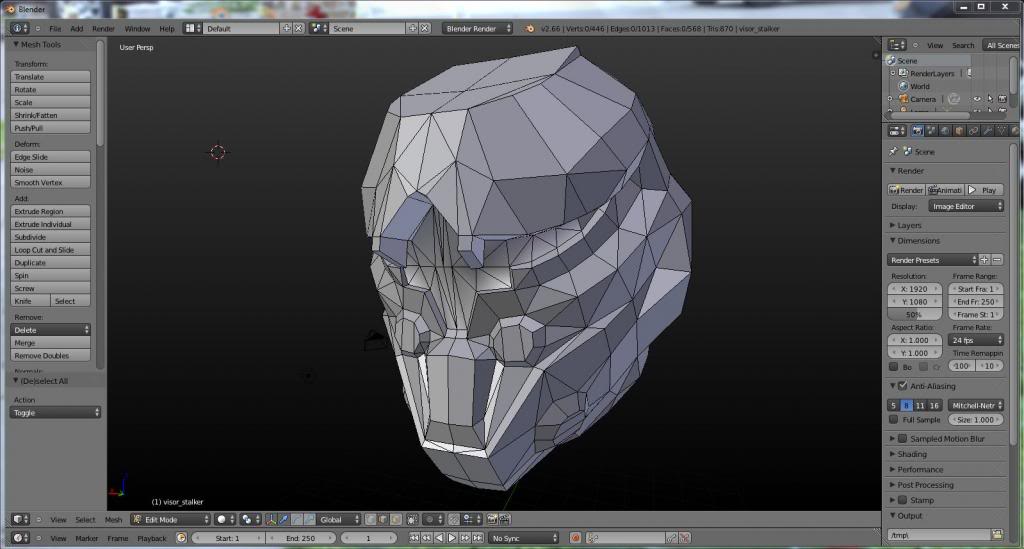Enable the Full Sample checkbox
The width and height of the screenshot is (1024, 549).
(x=894, y=420)
